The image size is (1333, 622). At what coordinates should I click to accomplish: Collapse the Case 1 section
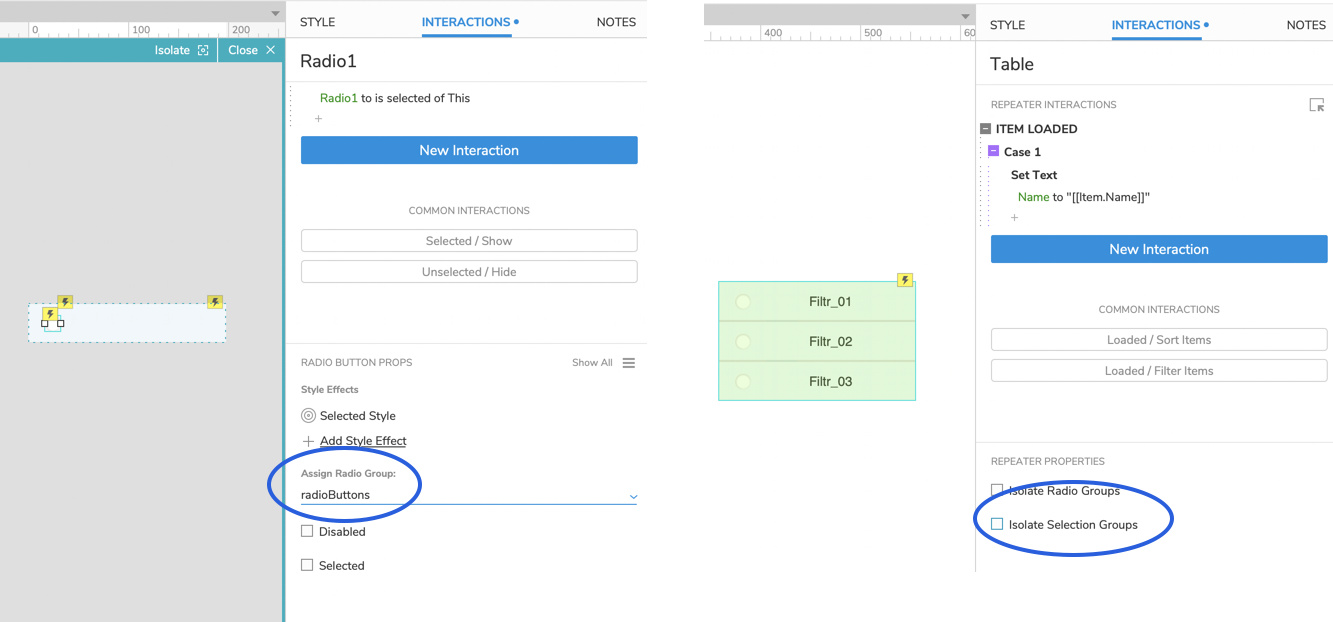tap(993, 152)
